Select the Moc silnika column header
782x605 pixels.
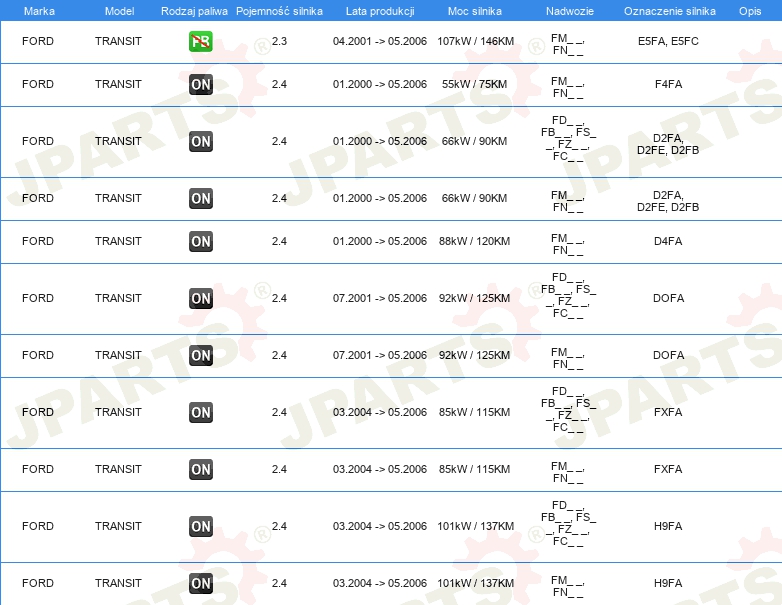475,11
